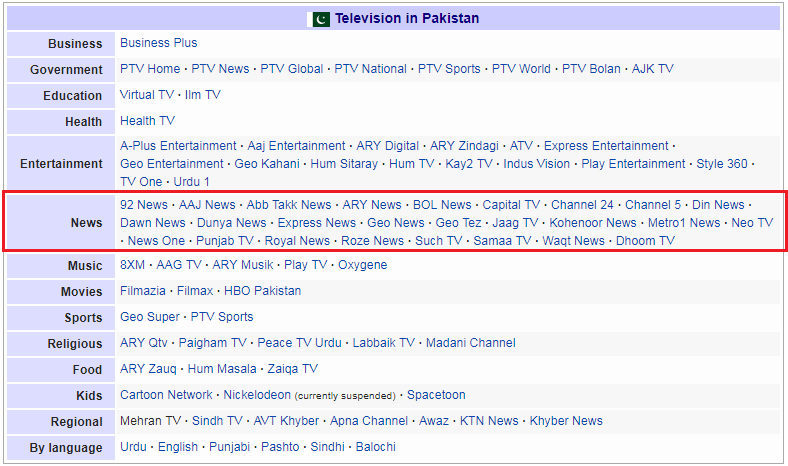This screenshot has width=788, height=466.
Task: Select the Health TV link
Action: [147, 121]
